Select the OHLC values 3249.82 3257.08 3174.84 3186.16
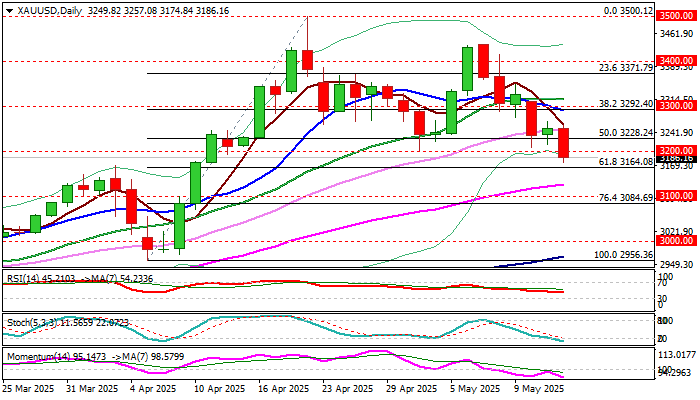 (x=158, y=11)
